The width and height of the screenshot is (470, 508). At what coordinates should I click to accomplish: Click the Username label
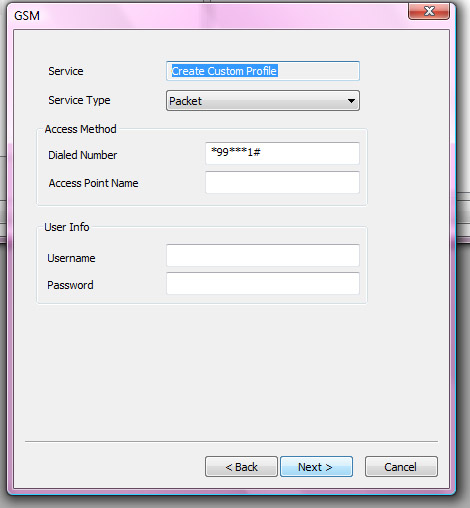click(71, 258)
